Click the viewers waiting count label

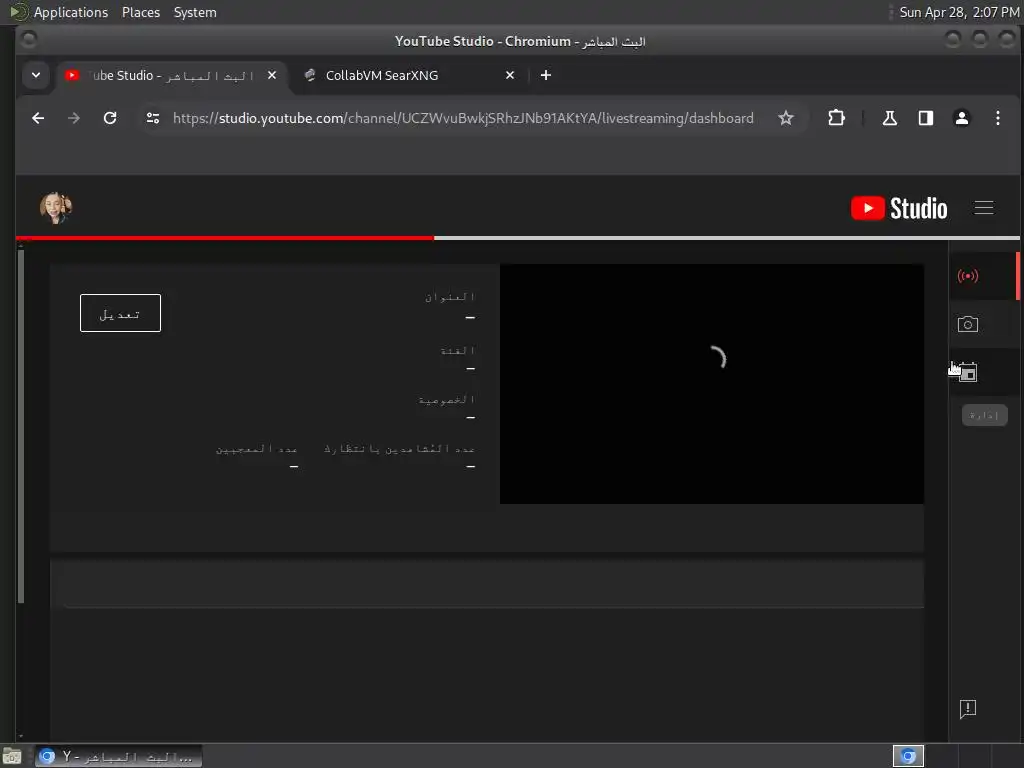click(x=399, y=449)
